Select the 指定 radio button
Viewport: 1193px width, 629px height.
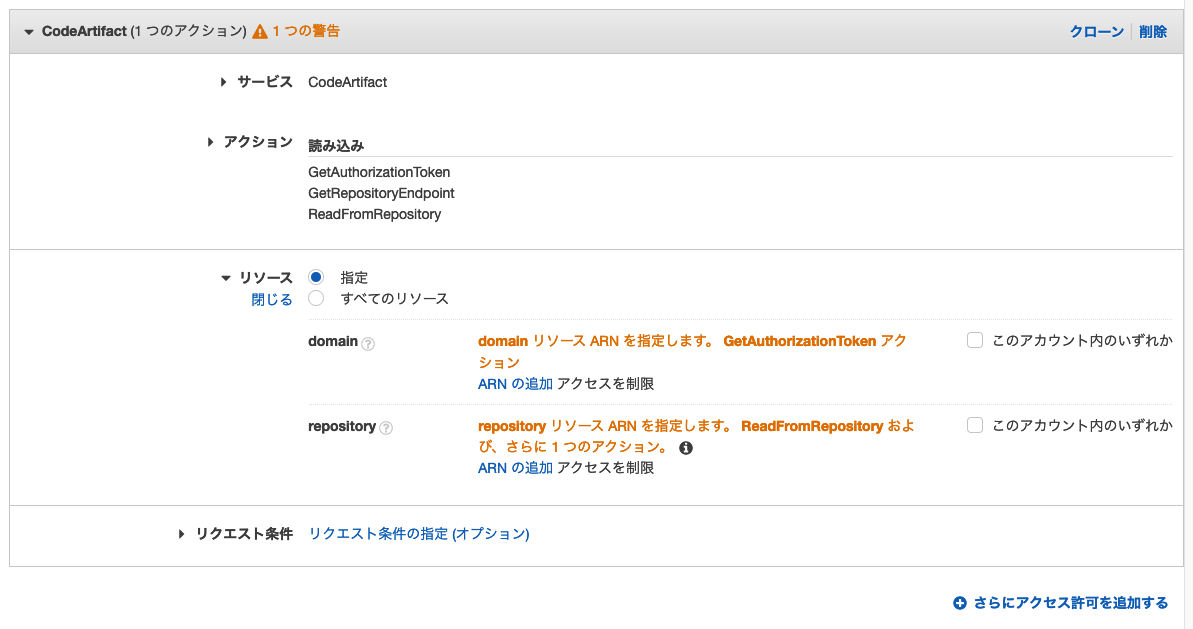click(x=316, y=277)
